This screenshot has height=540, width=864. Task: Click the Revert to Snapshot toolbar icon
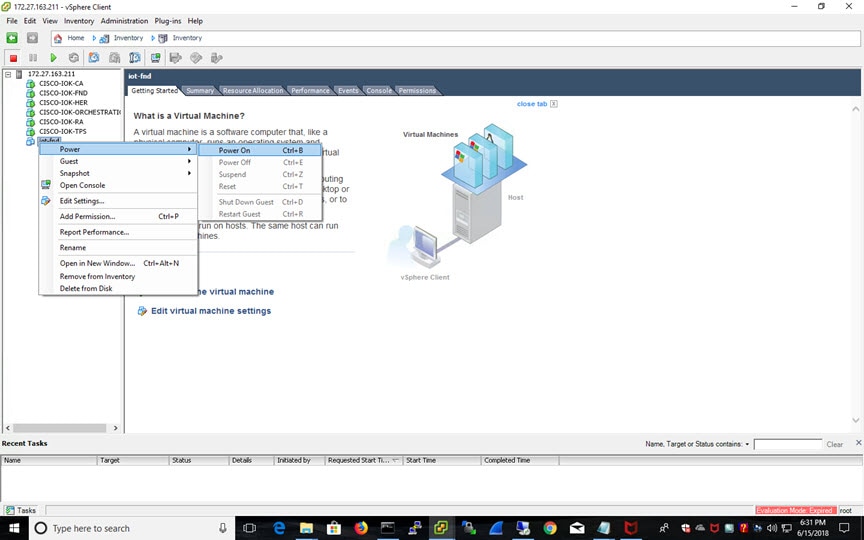click(115, 58)
